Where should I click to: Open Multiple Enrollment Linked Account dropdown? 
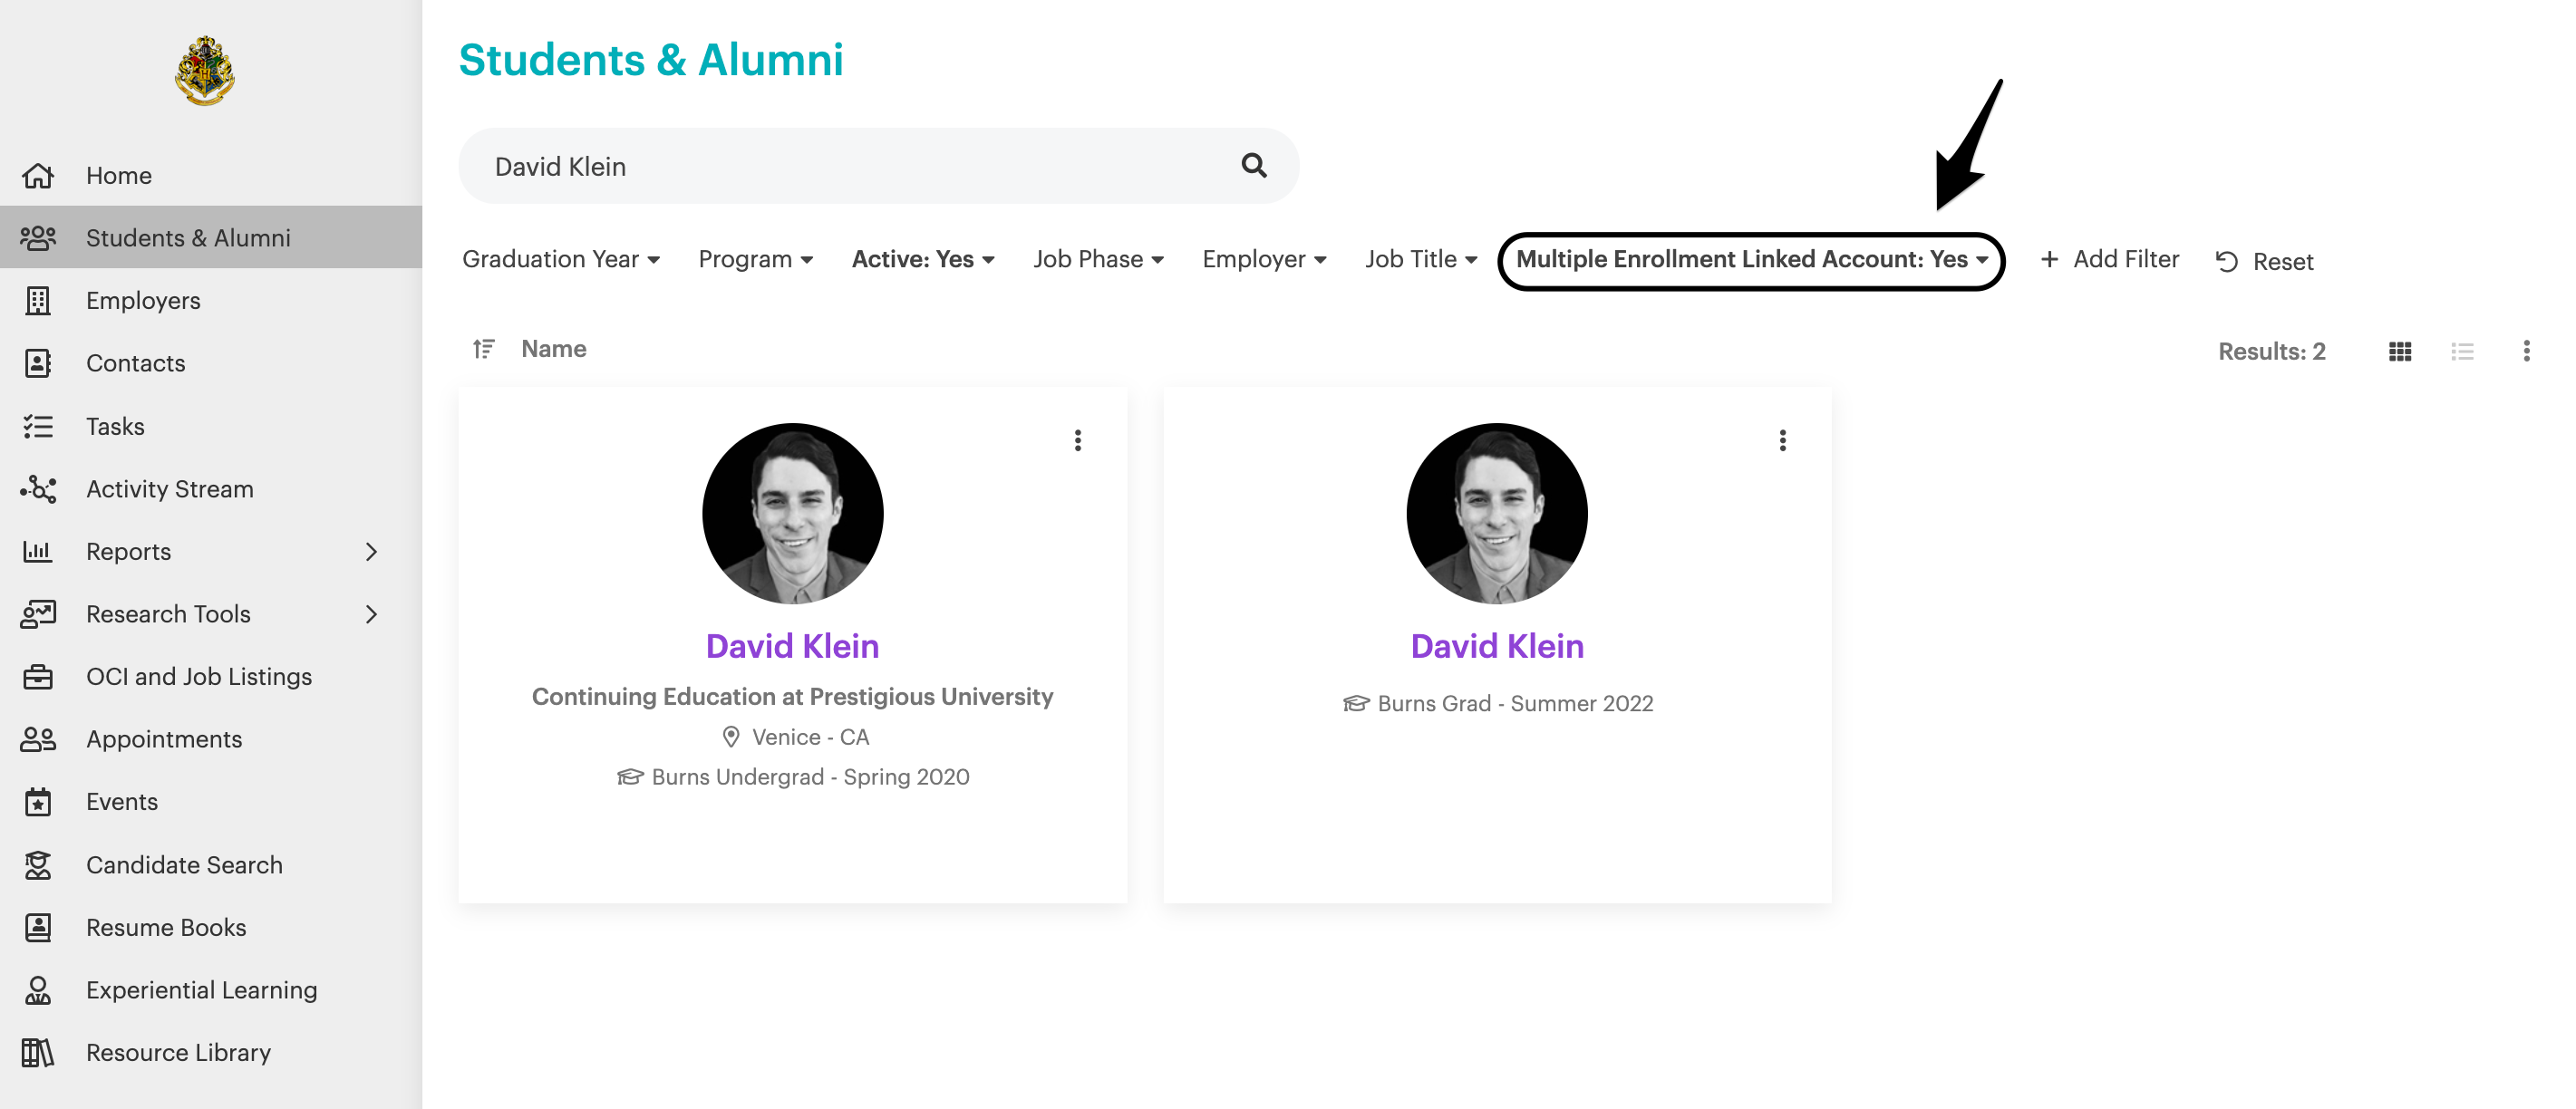(1751, 259)
